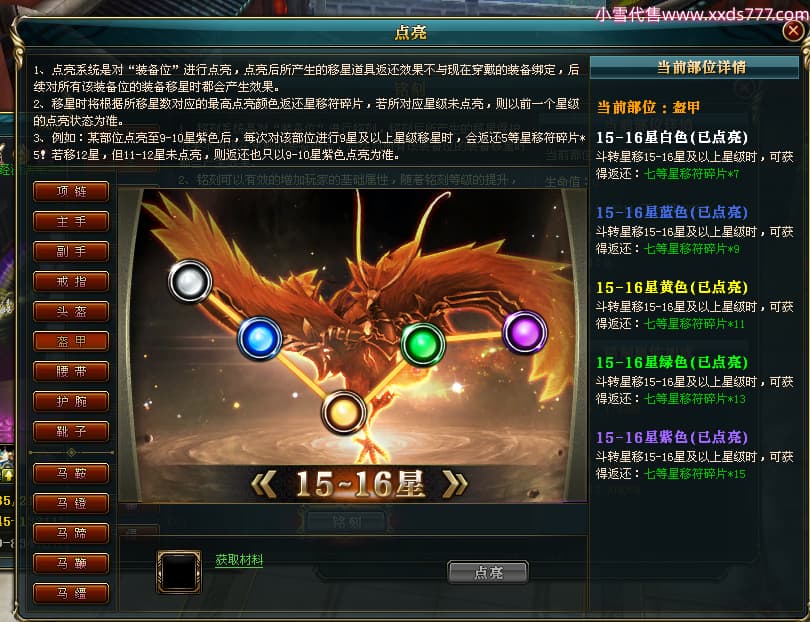Click the purple orb star node
Screen dimensions: 810x622
tap(525, 332)
